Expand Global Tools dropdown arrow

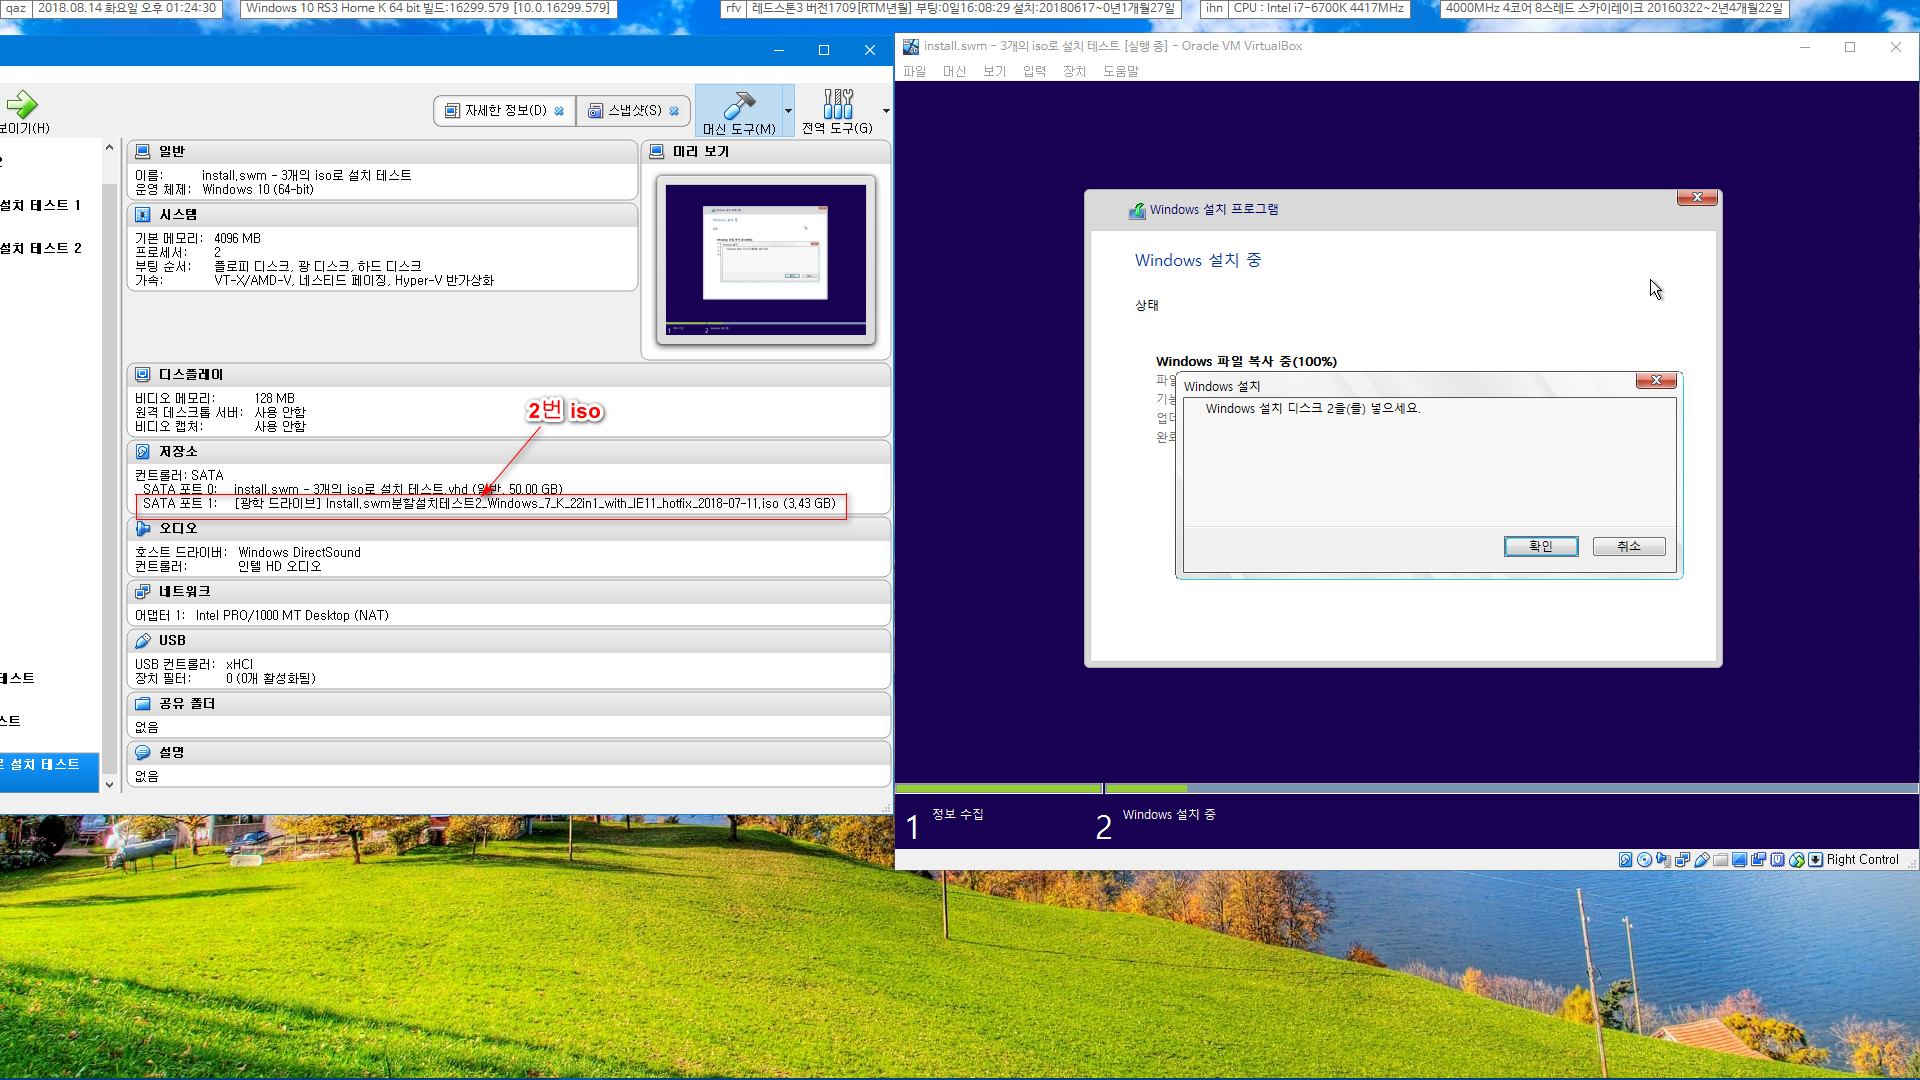tap(886, 111)
